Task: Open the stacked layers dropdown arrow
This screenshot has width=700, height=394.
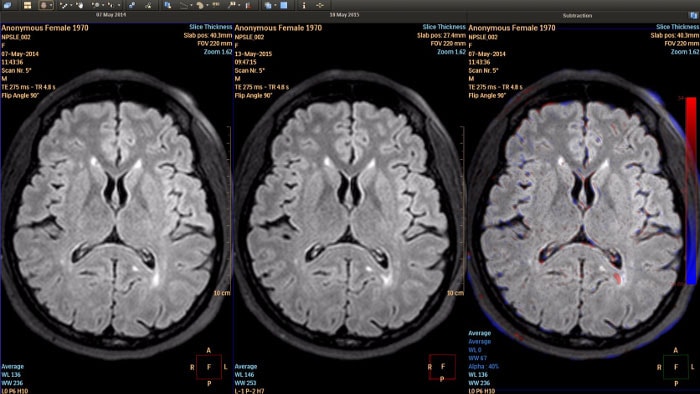Action: 275,5
